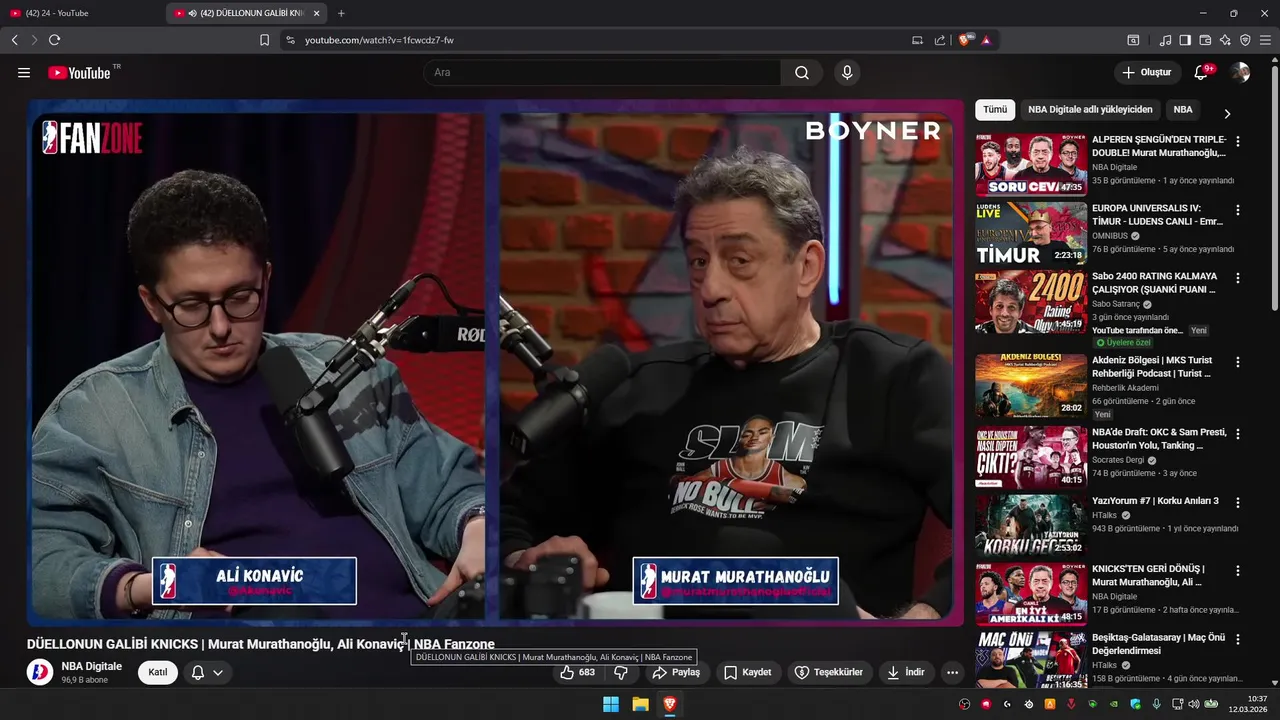
Task: Bookmark this page in address bar
Action: coord(264,40)
